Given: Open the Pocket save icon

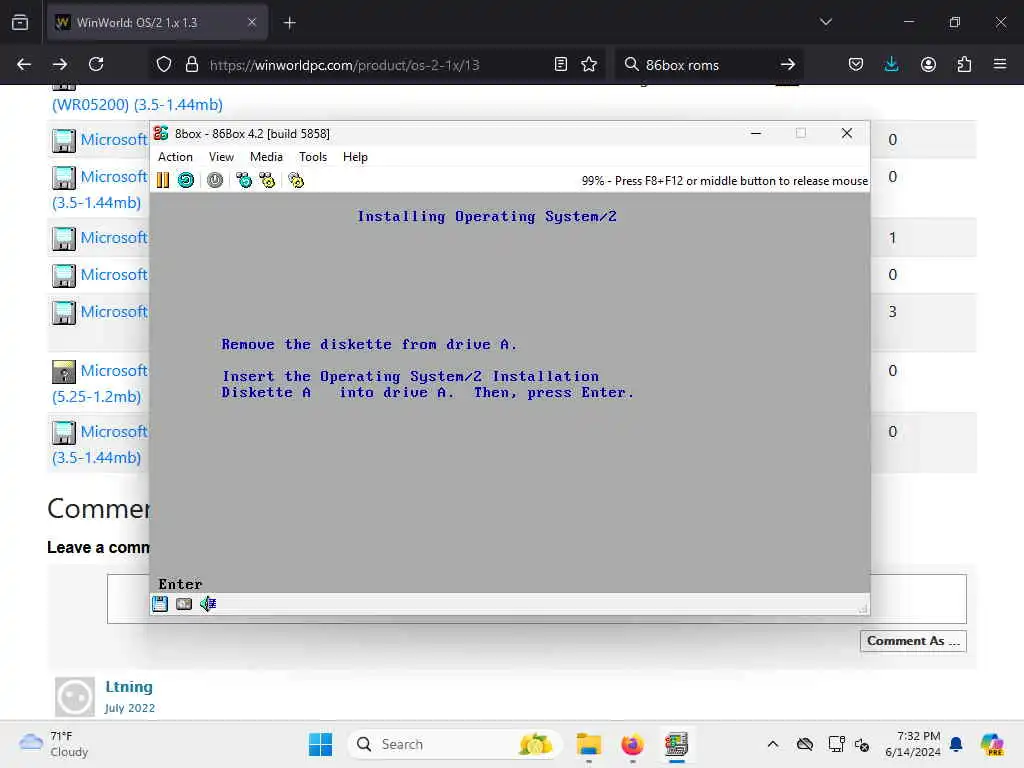Looking at the screenshot, I should (856, 65).
